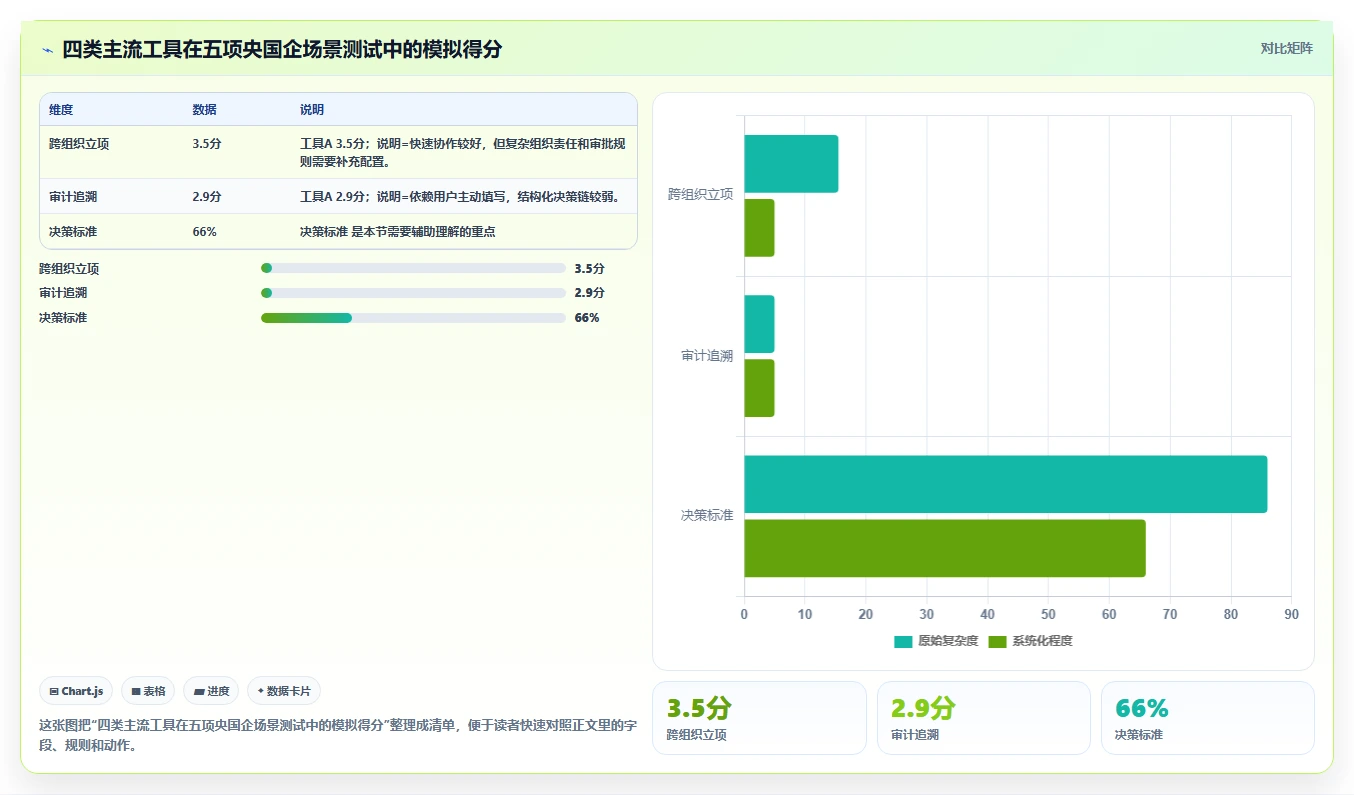Click the caption paragraph starting 这张图把
Image resolution: width=1354 pixels, height=795 pixels.
338,735
